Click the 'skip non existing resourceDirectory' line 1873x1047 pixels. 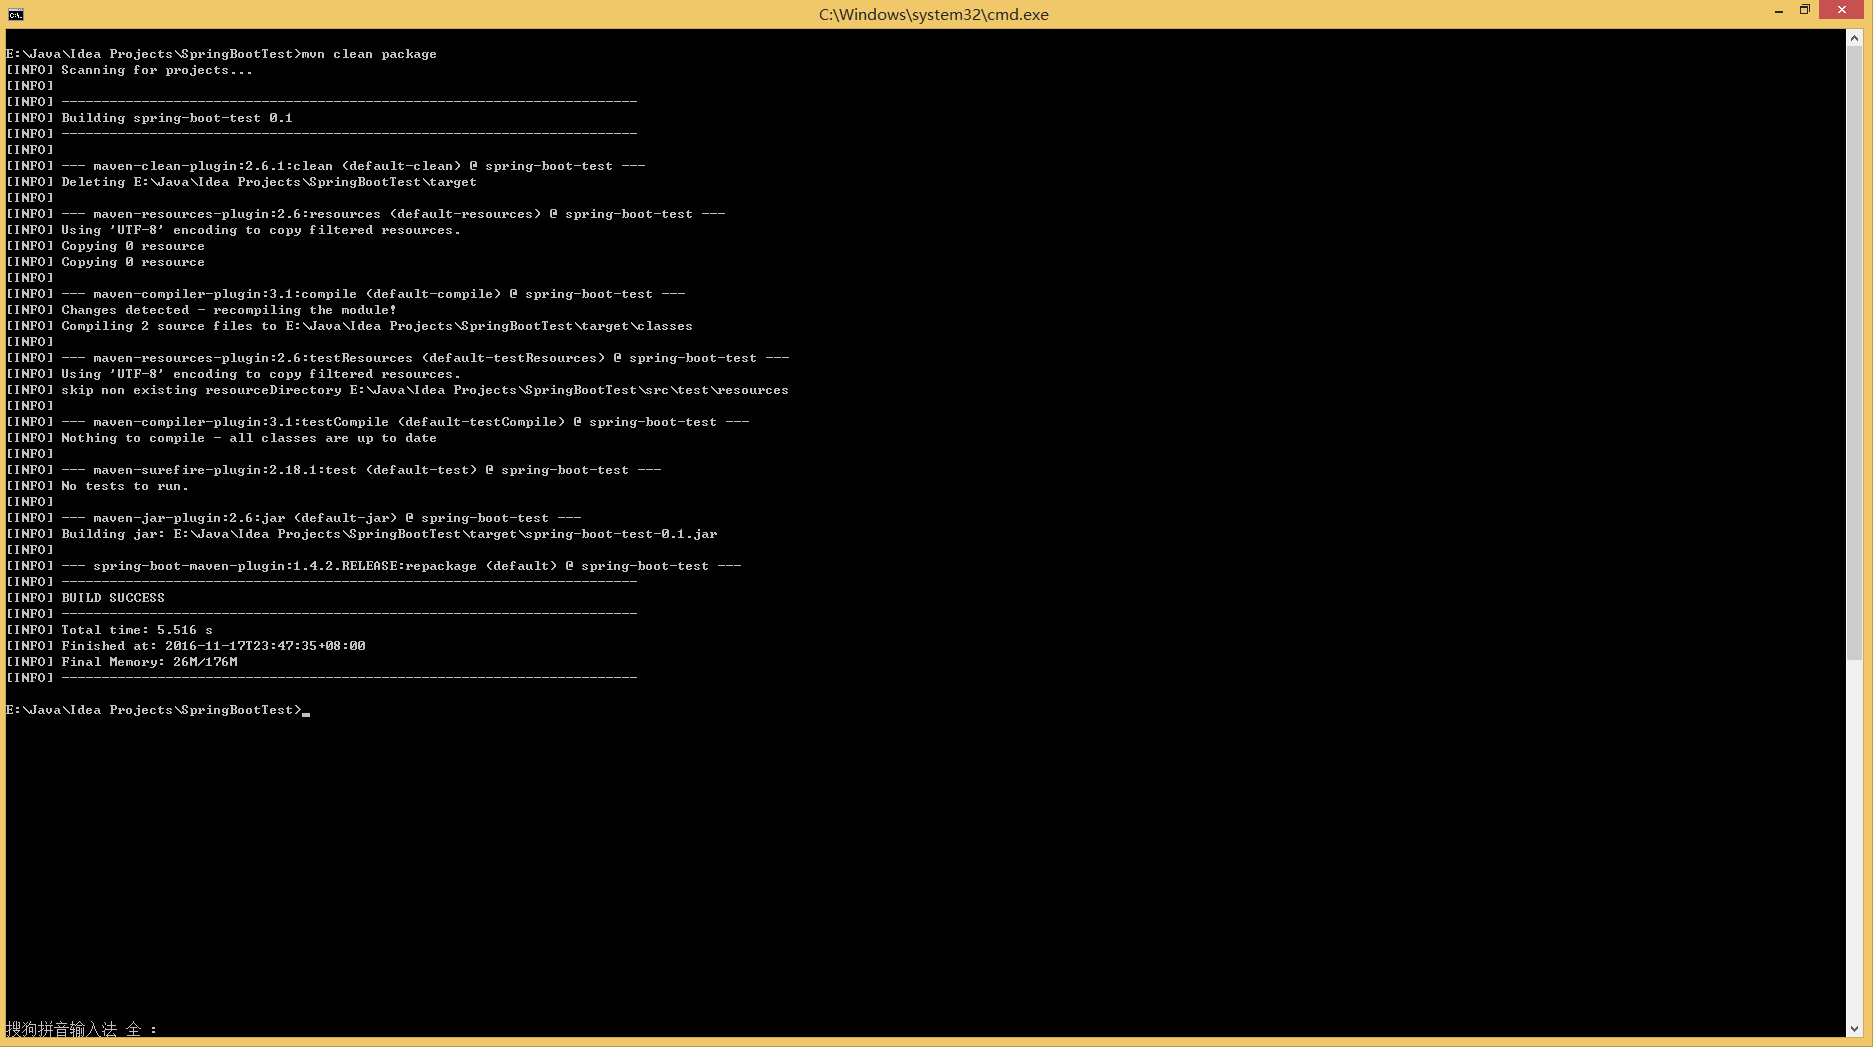coord(397,390)
